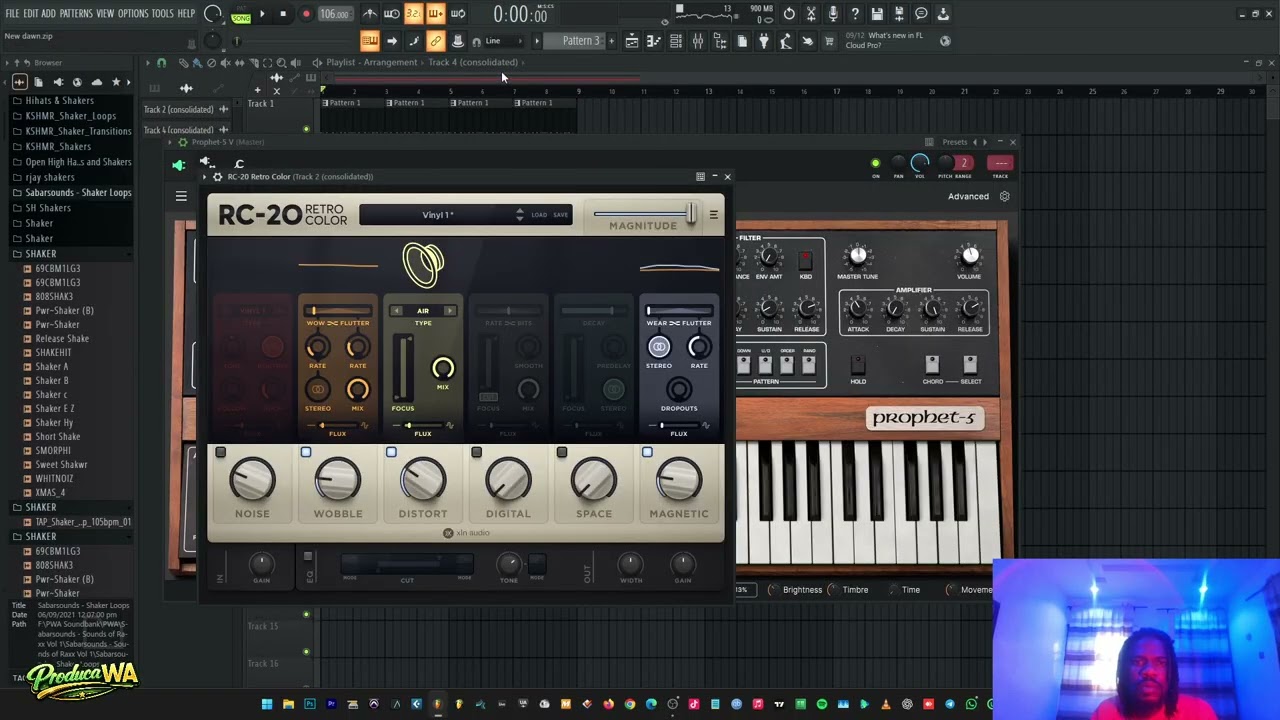Open the OPTIONS menu
Viewport: 1280px width, 720px height.
(x=133, y=14)
